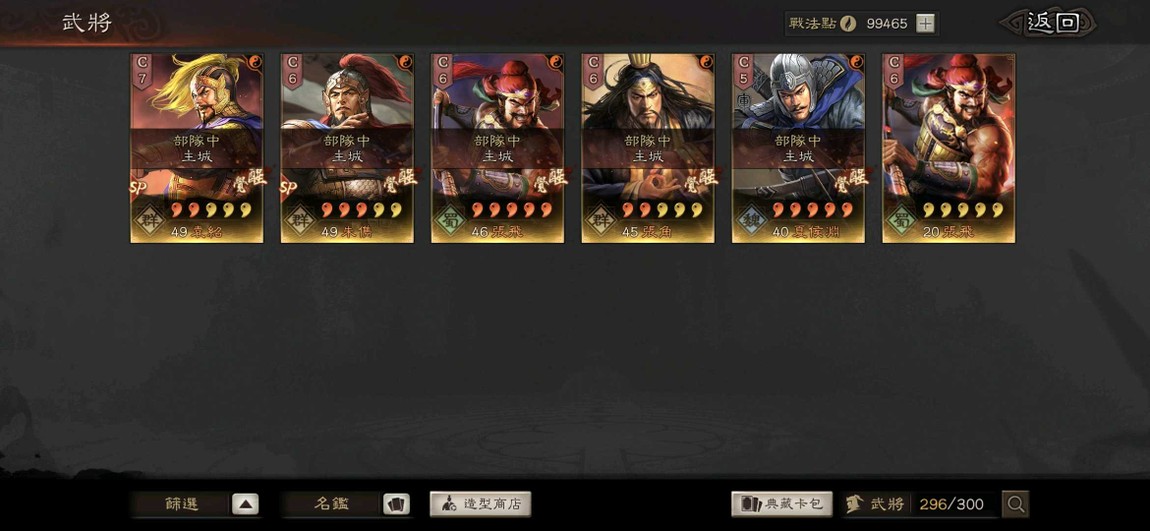Open 造型商店 skin shop
The width and height of the screenshot is (1150, 531).
[480, 505]
